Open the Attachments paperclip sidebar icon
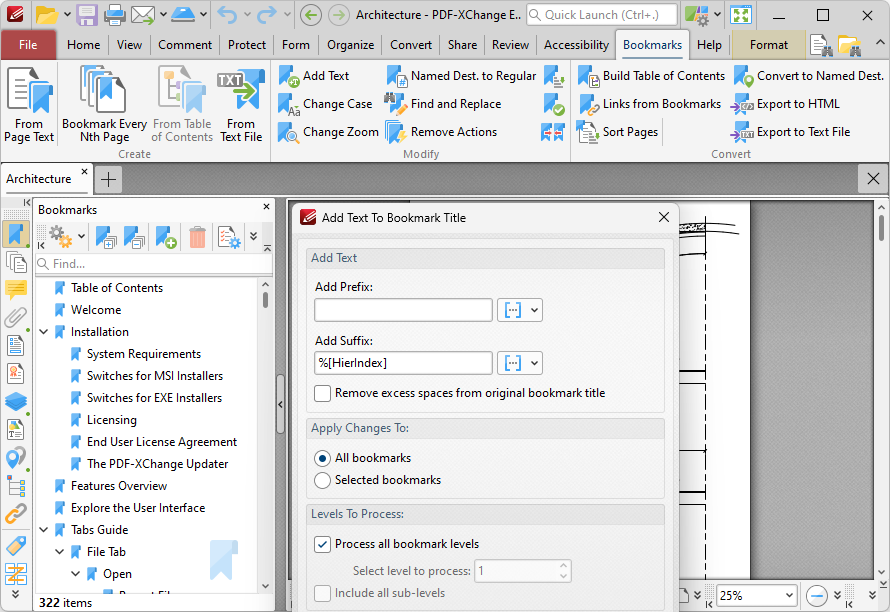 click(x=16, y=317)
